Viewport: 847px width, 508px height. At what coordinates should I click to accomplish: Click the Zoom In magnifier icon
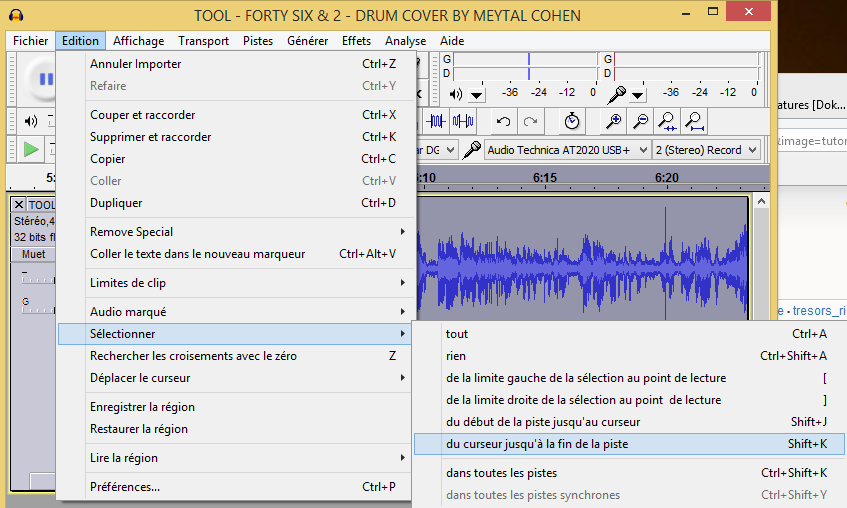[x=614, y=121]
